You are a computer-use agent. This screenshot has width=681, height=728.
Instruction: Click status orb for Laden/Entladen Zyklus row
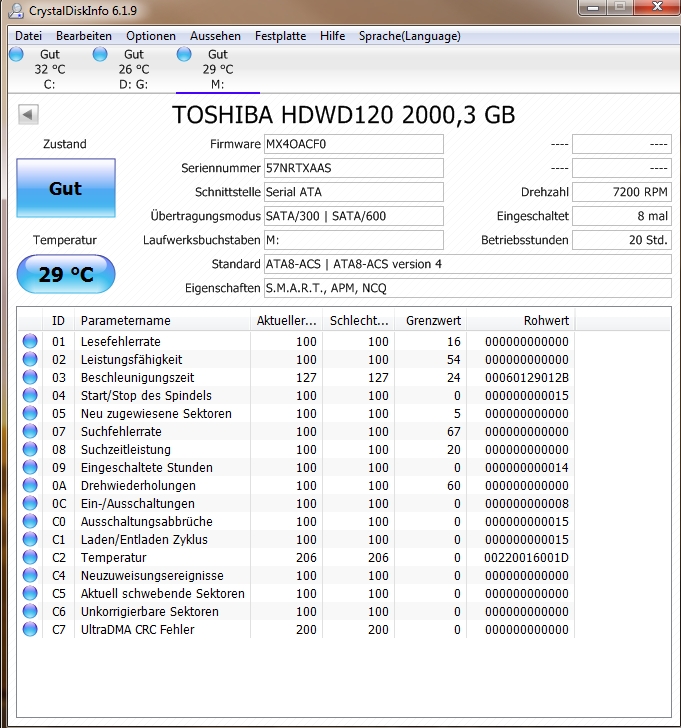point(30,539)
